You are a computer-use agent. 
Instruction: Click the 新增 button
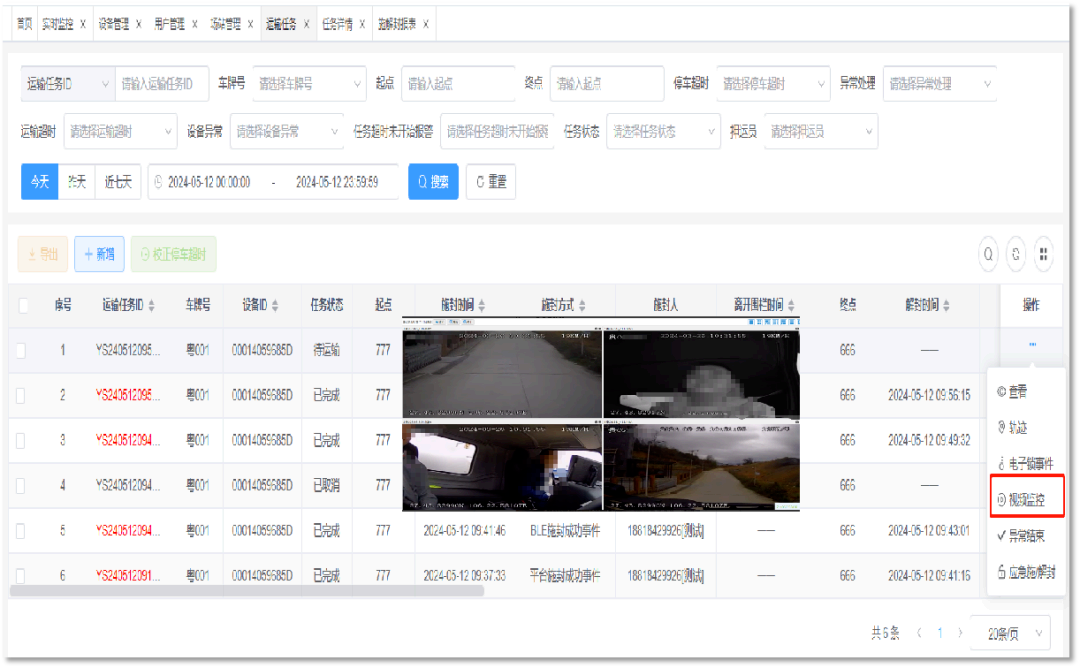click(x=99, y=254)
